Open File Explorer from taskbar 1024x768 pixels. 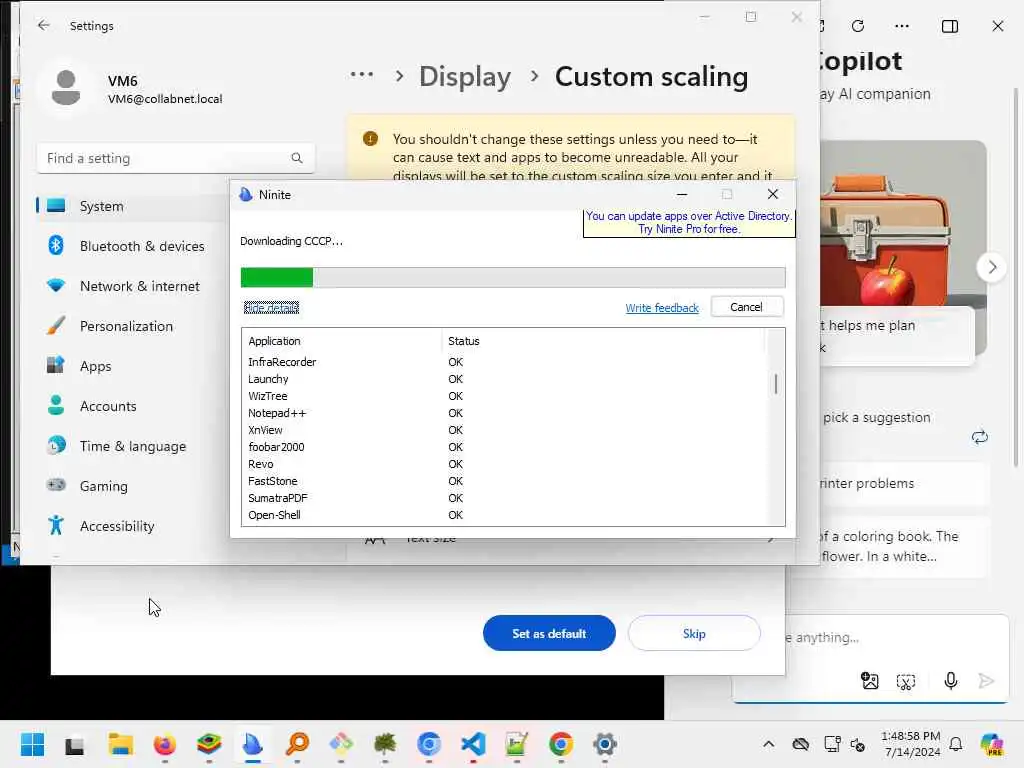coord(120,744)
